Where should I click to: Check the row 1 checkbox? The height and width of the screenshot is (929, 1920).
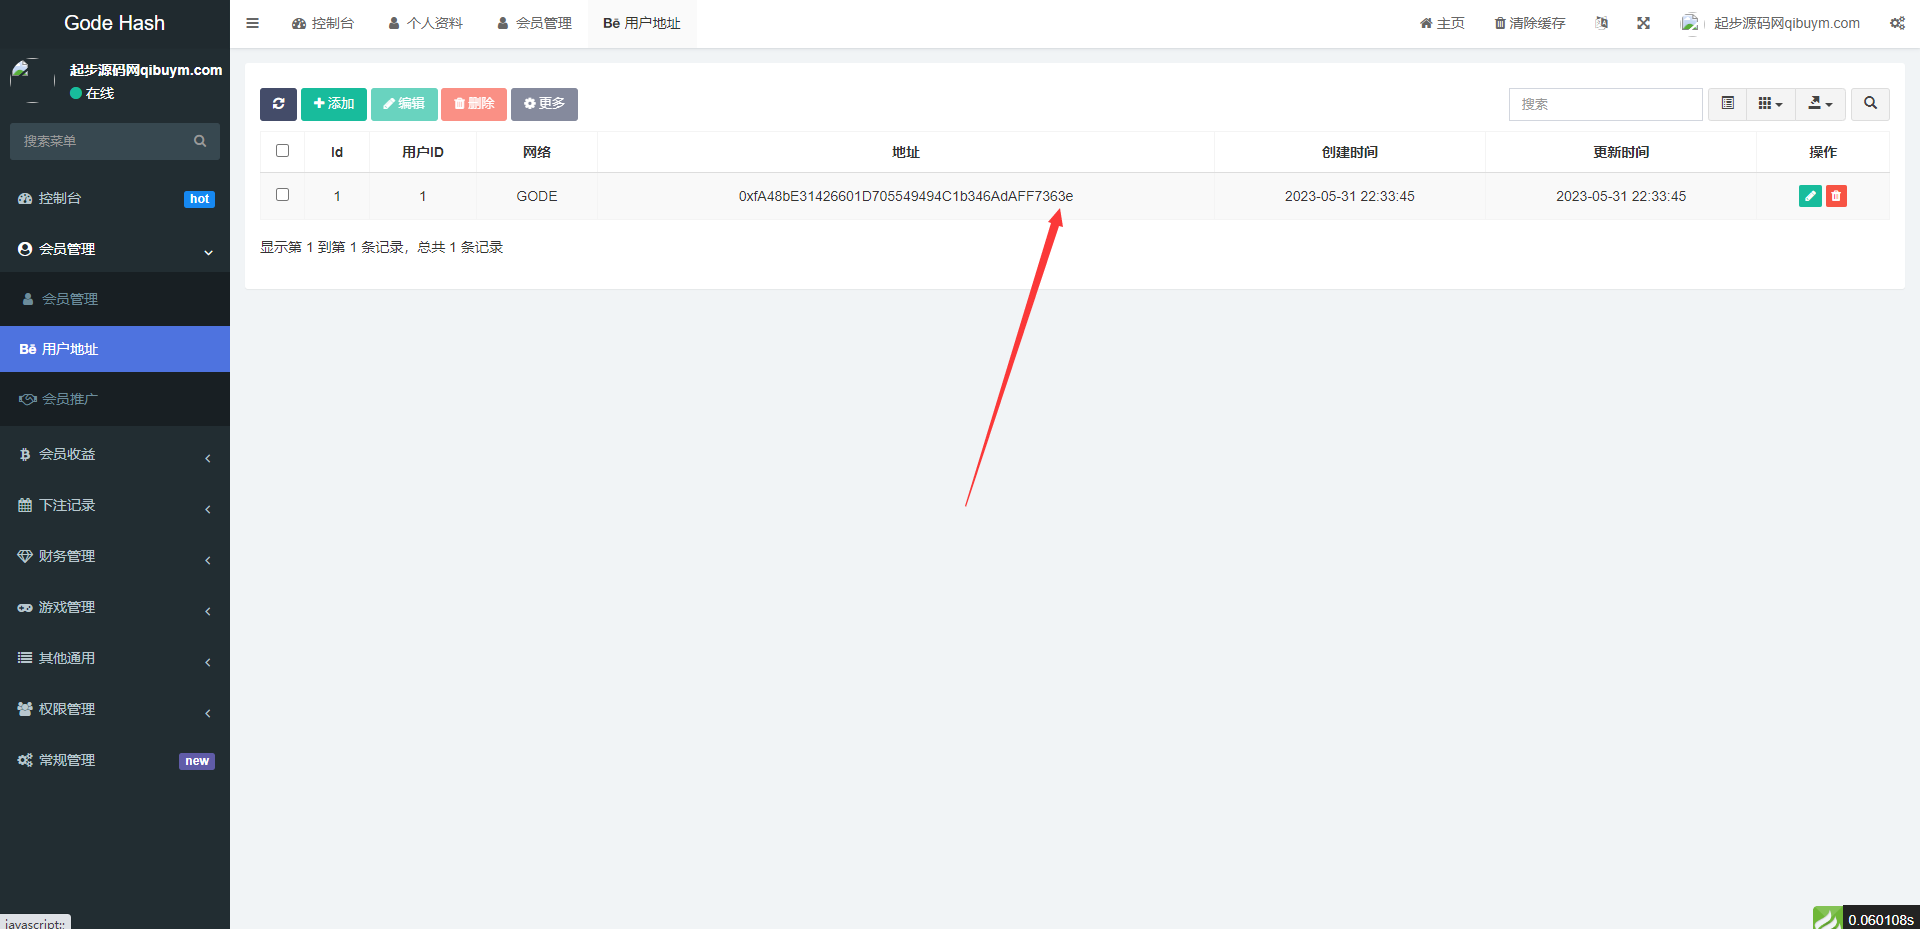[x=282, y=195]
